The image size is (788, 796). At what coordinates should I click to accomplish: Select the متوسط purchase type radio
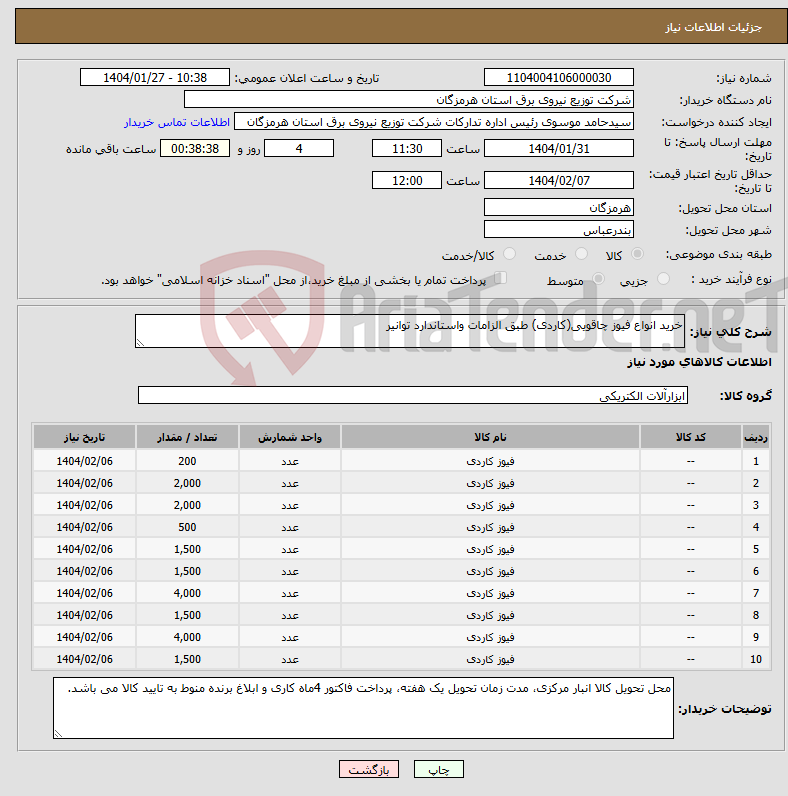[x=599, y=279]
